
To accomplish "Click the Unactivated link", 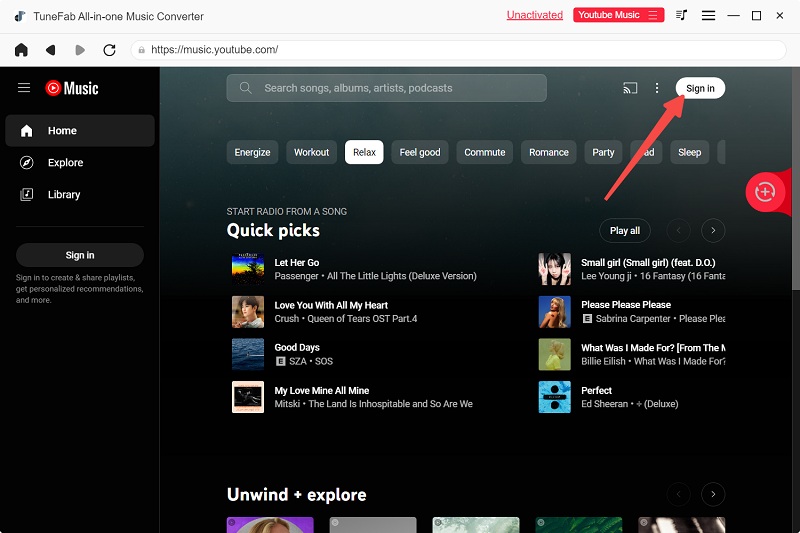I will pyautogui.click(x=535, y=15).
